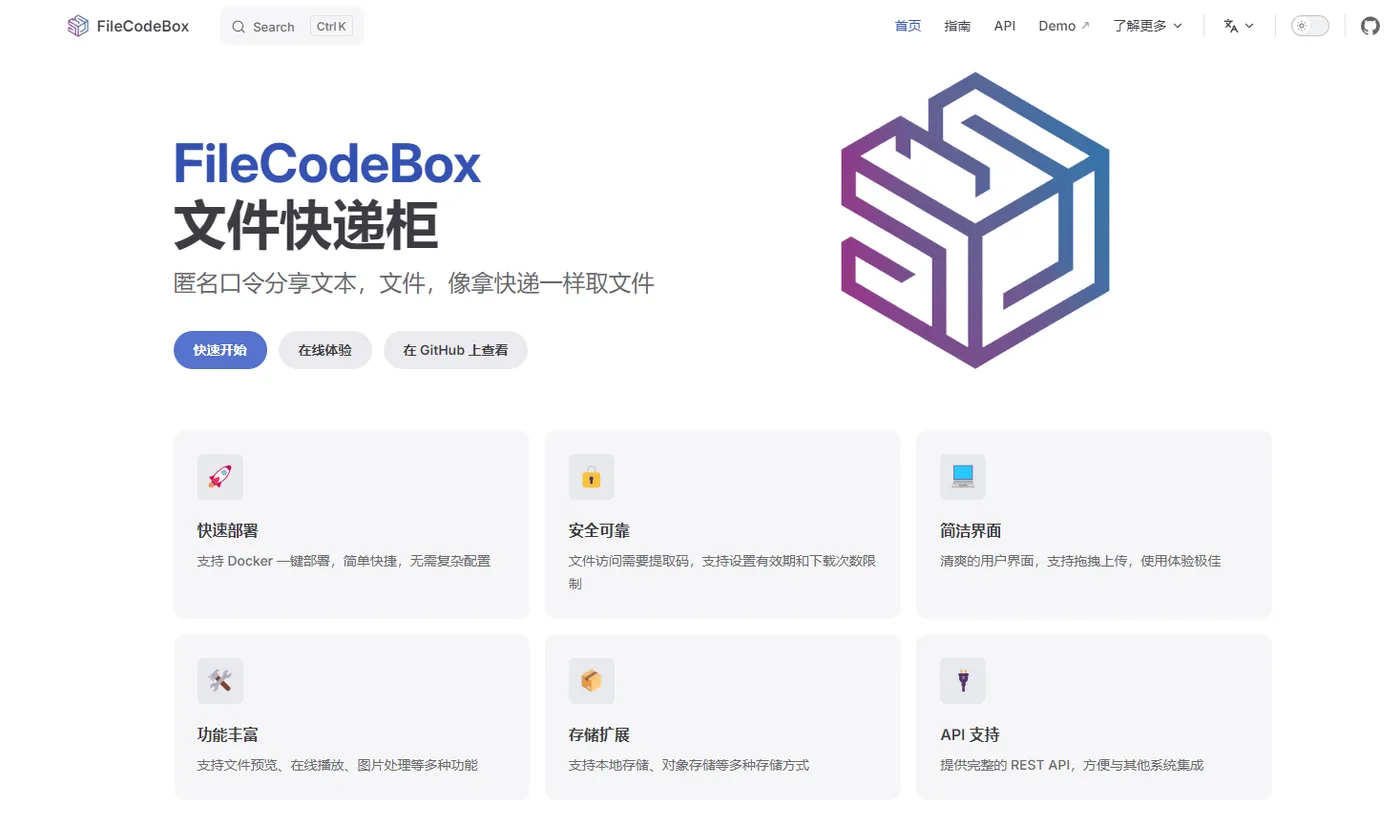Open the Demo external link
Viewport: 1400px width, 825px height.
pos(1064,26)
